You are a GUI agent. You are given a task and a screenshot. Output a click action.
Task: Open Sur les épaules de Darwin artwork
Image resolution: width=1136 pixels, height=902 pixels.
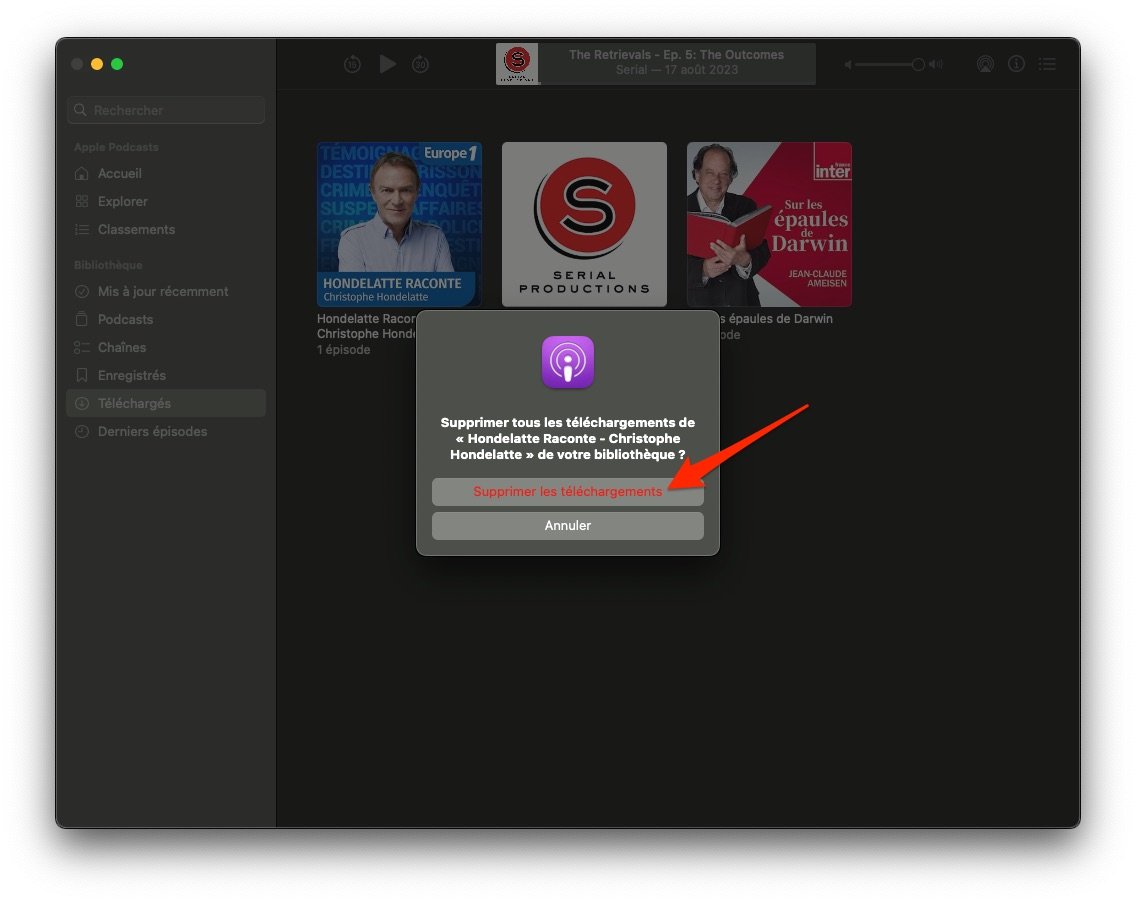[x=769, y=225]
